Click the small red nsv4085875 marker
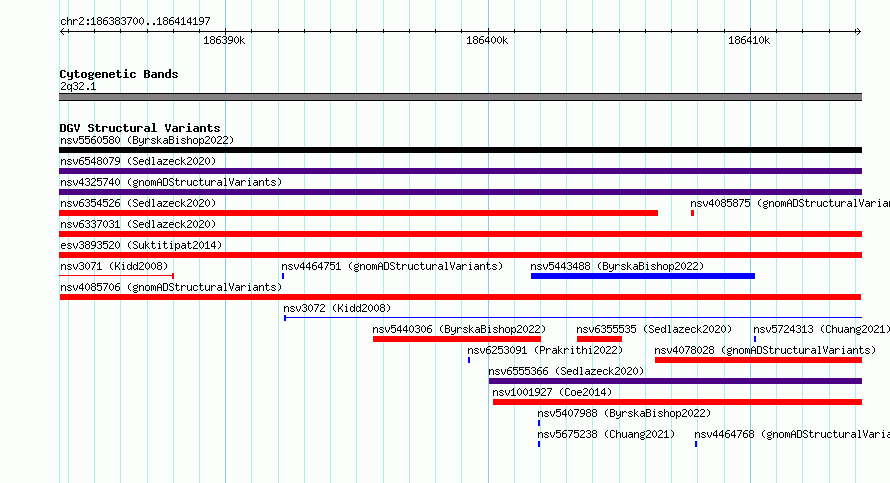Image resolution: width=890 pixels, height=483 pixels. click(692, 213)
